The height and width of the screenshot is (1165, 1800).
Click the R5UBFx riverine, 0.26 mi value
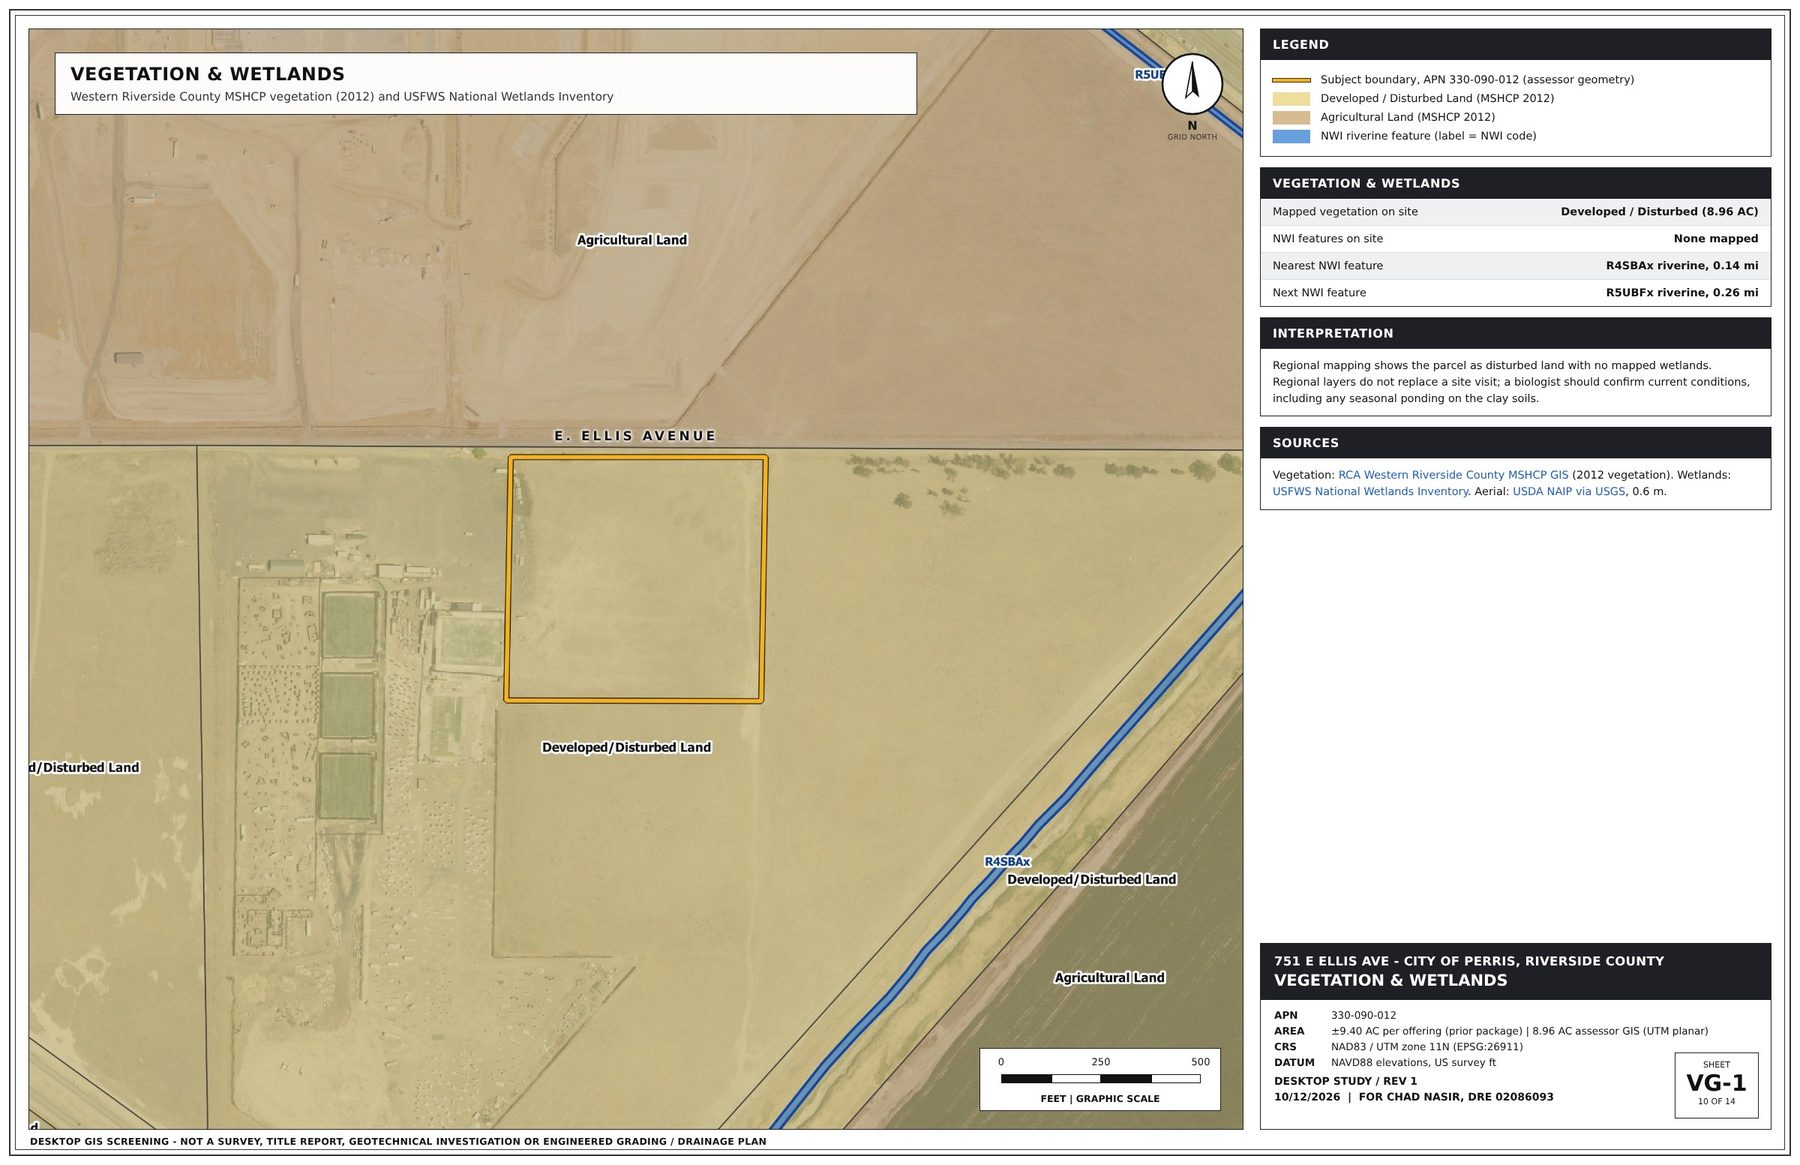(1682, 292)
